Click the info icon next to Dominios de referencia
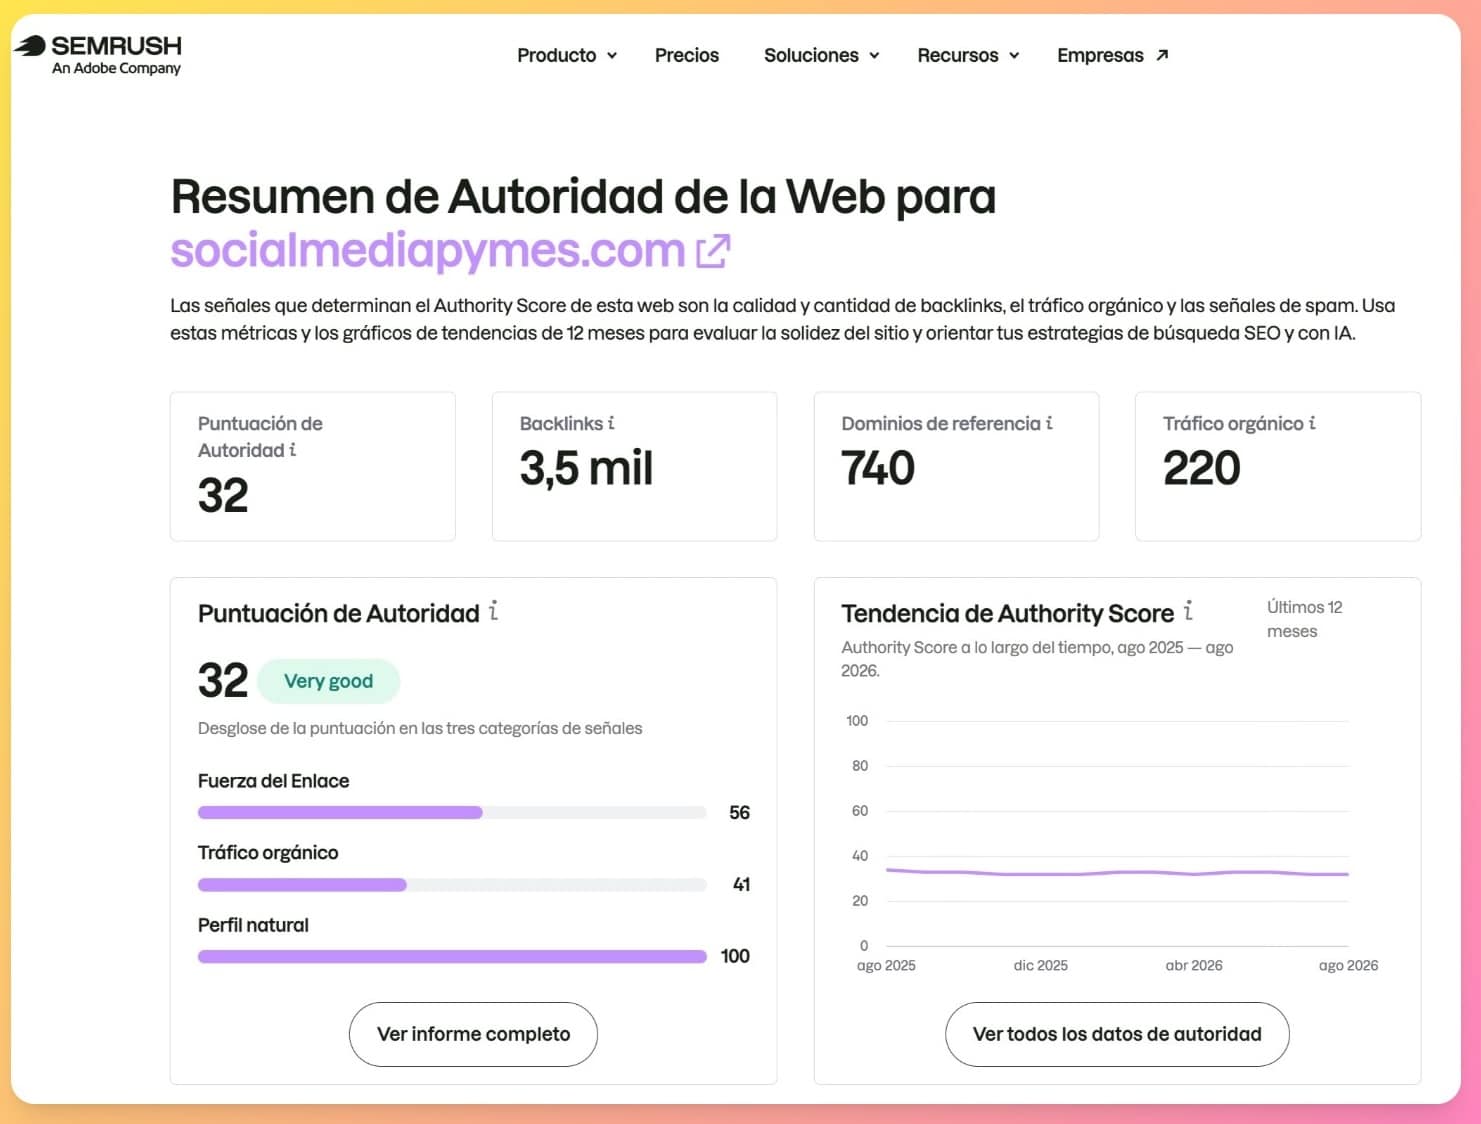 [1049, 423]
